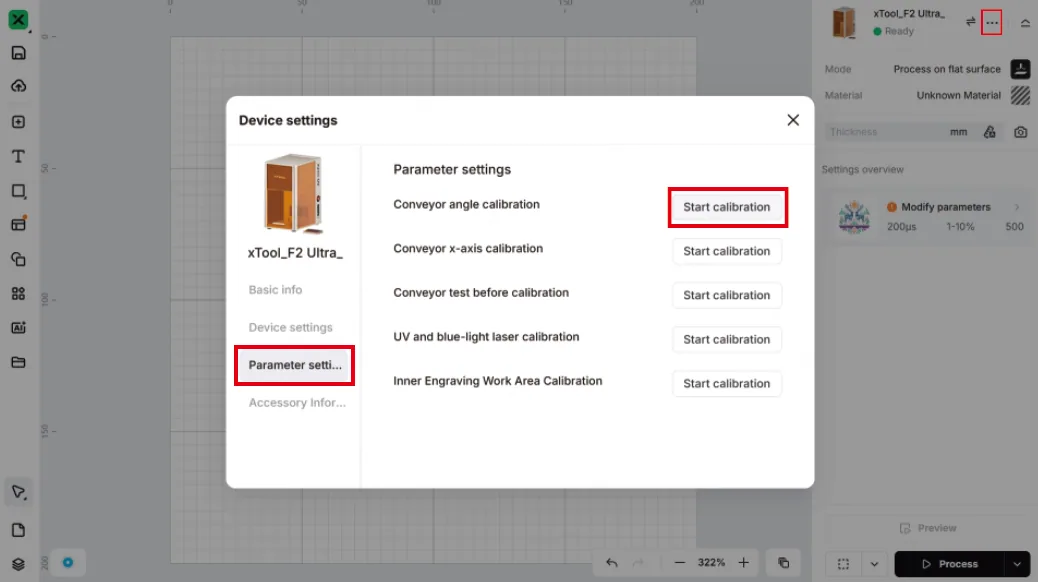Open the Accessory Information tab
The image size is (1038, 582).
[295, 403]
